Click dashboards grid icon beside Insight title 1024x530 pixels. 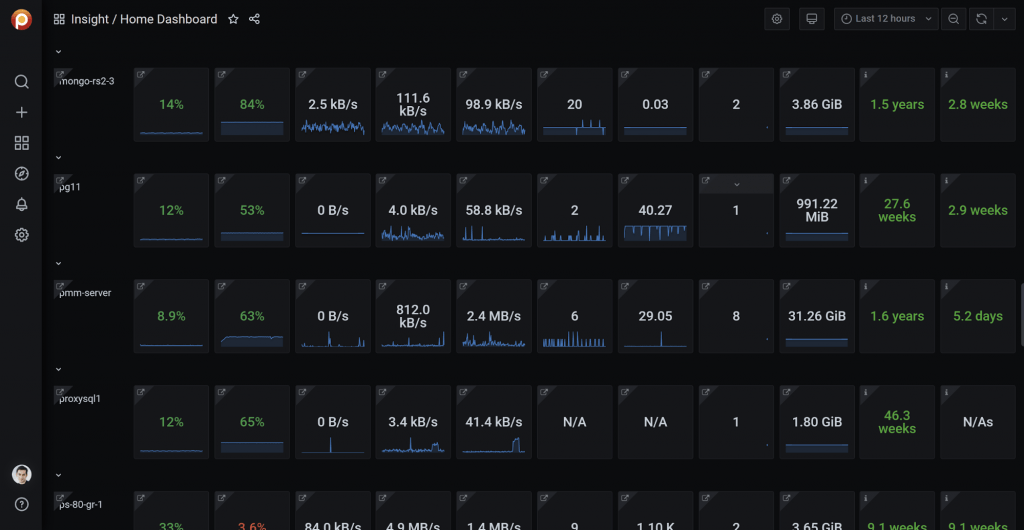(x=59, y=20)
